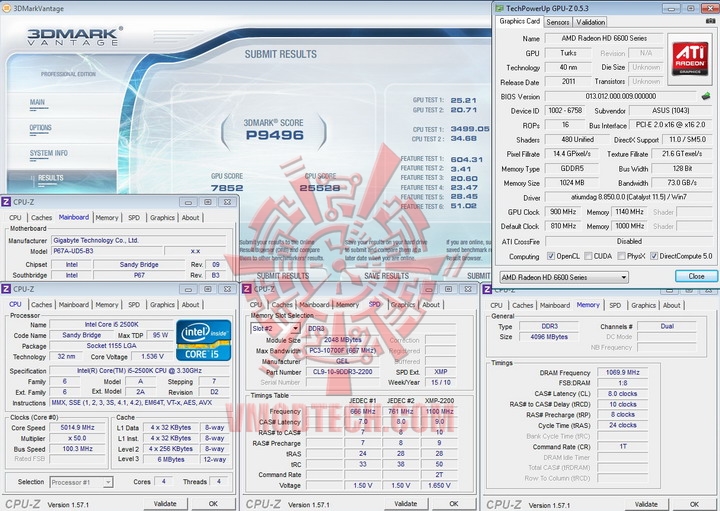Open MAIN section in 3DMark Vantage
Image resolution: width=720 pixels, height=511 pixels.
(37, 102)
